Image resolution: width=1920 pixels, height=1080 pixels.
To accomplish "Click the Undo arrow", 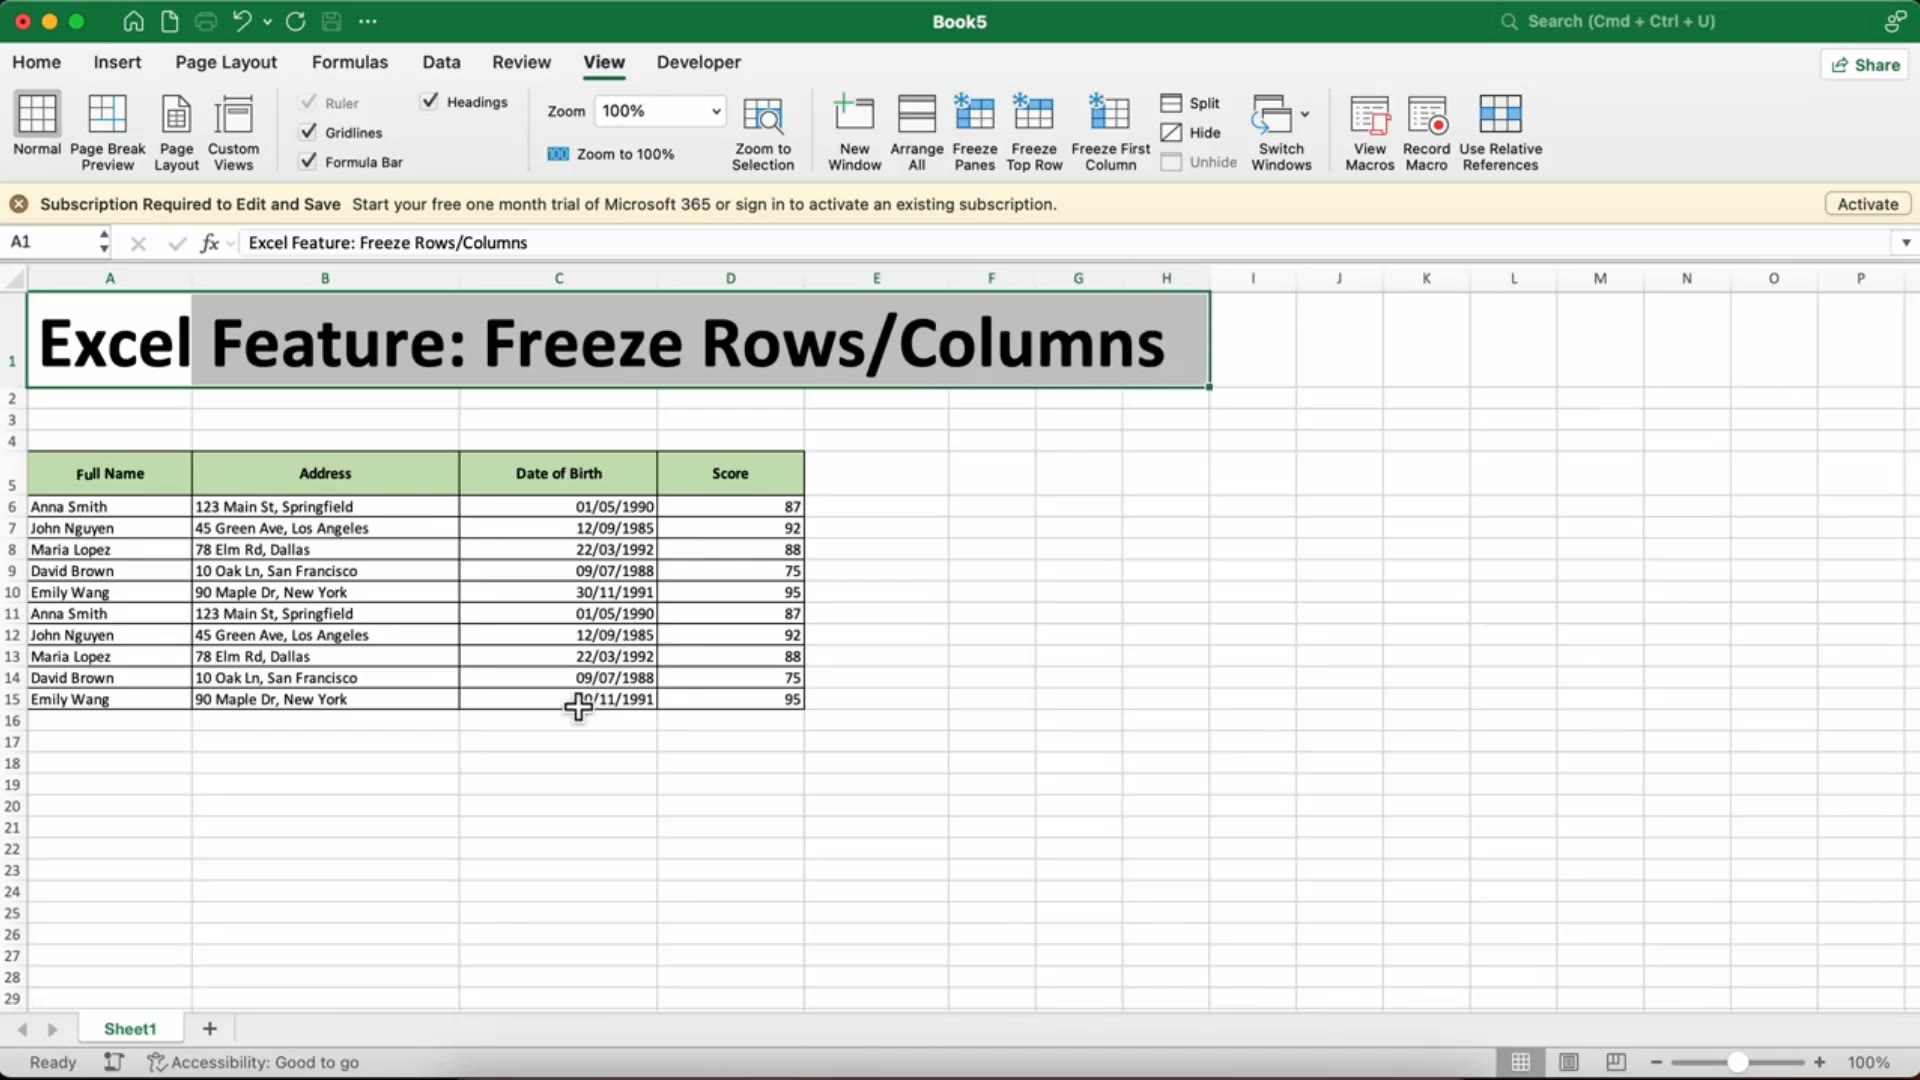I will (x=242, y=21).
